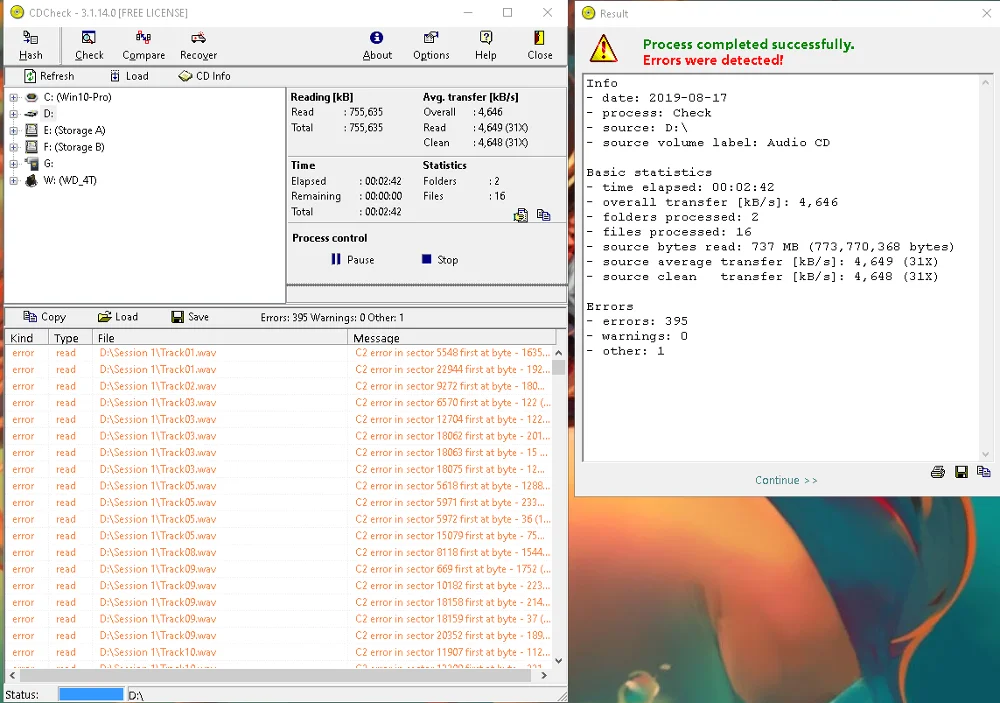Open the Recover tool
Viewport: 1000px width, 703px height.
pyautogui.click(x=198, y=45)
